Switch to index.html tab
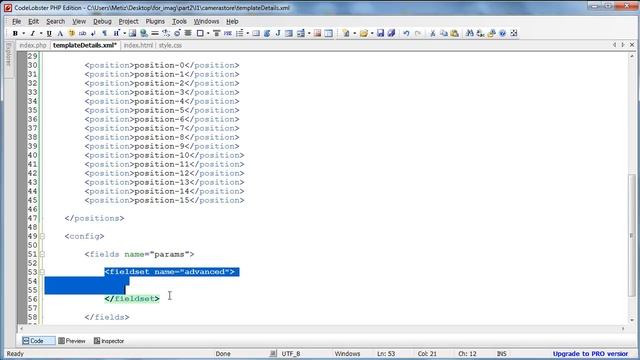The height and width of the screenshot is (360, 640). [x=138, y=45]
